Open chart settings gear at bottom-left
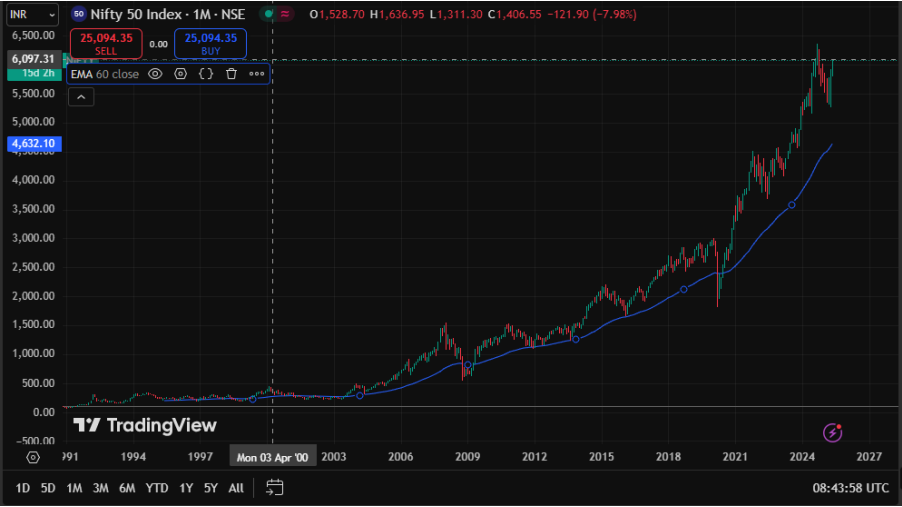This screenshot has width=902, height=507. (33, 456)
